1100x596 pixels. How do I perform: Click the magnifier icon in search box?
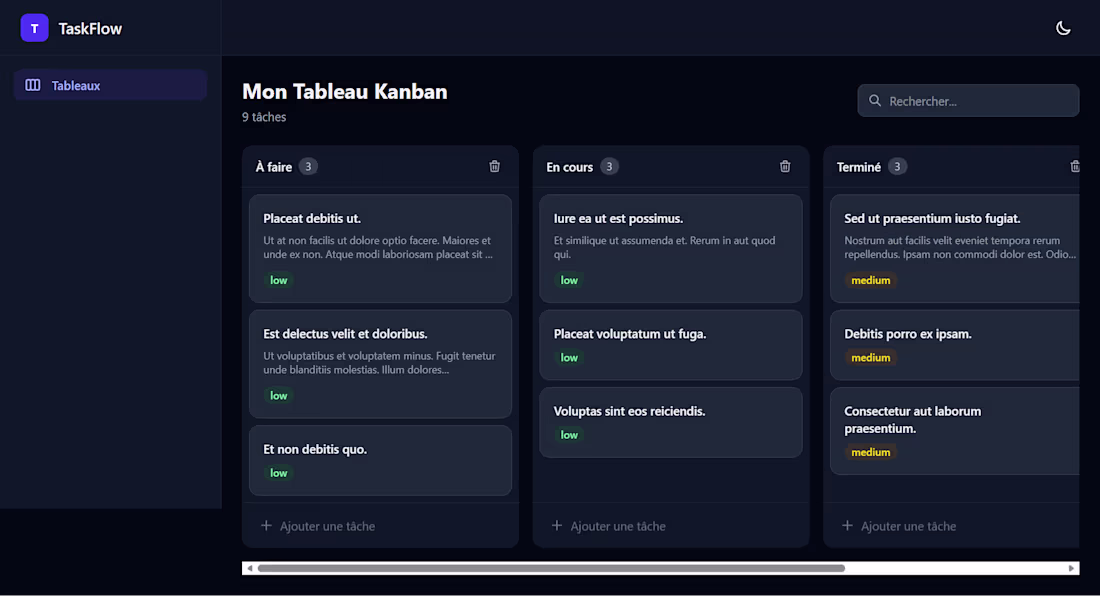point(875,101)
